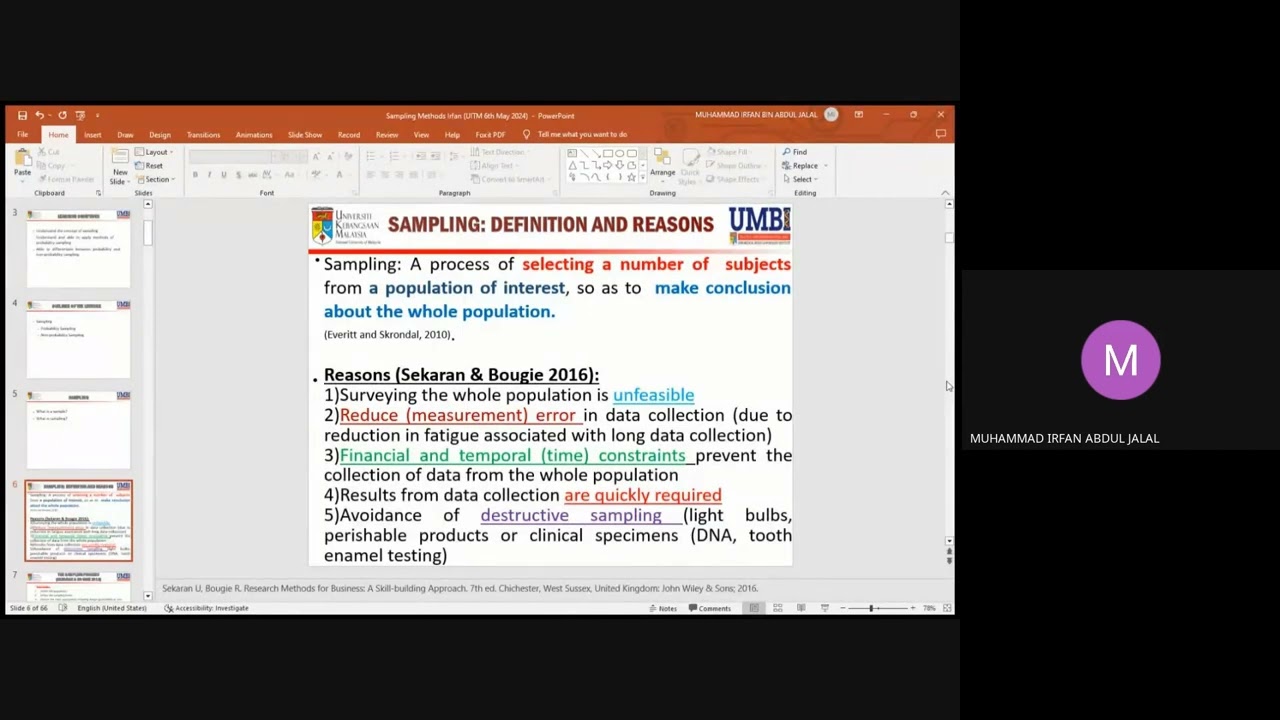Select slide 4 thumbnail

(x=78, y=339)
